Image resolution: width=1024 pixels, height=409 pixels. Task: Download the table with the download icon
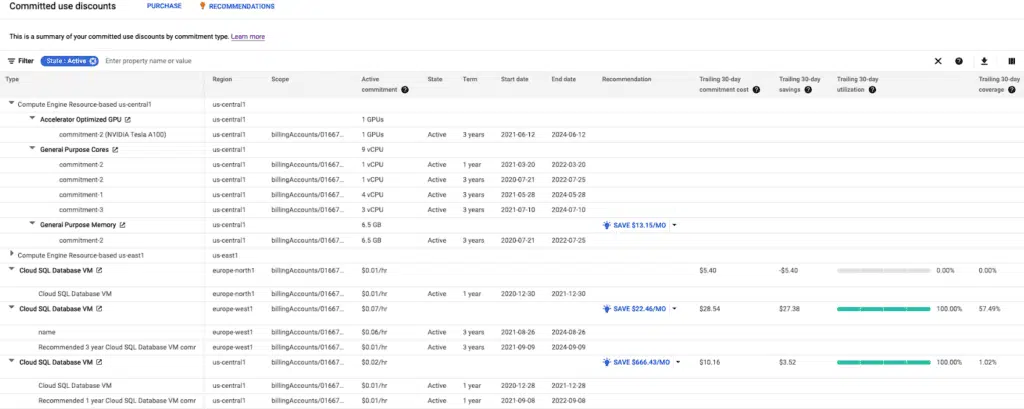tap(984, 61)
